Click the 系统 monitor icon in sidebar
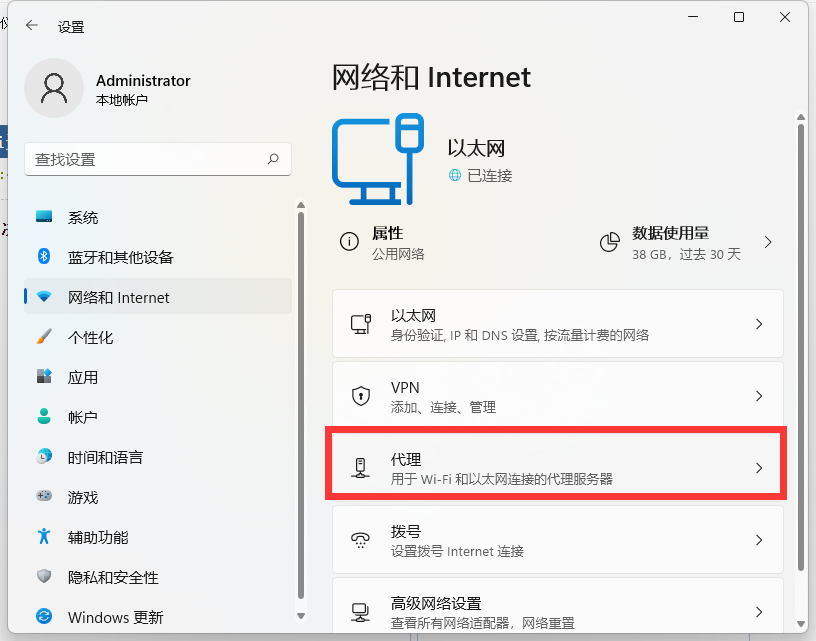816x641 pixels. pos(44,216)
